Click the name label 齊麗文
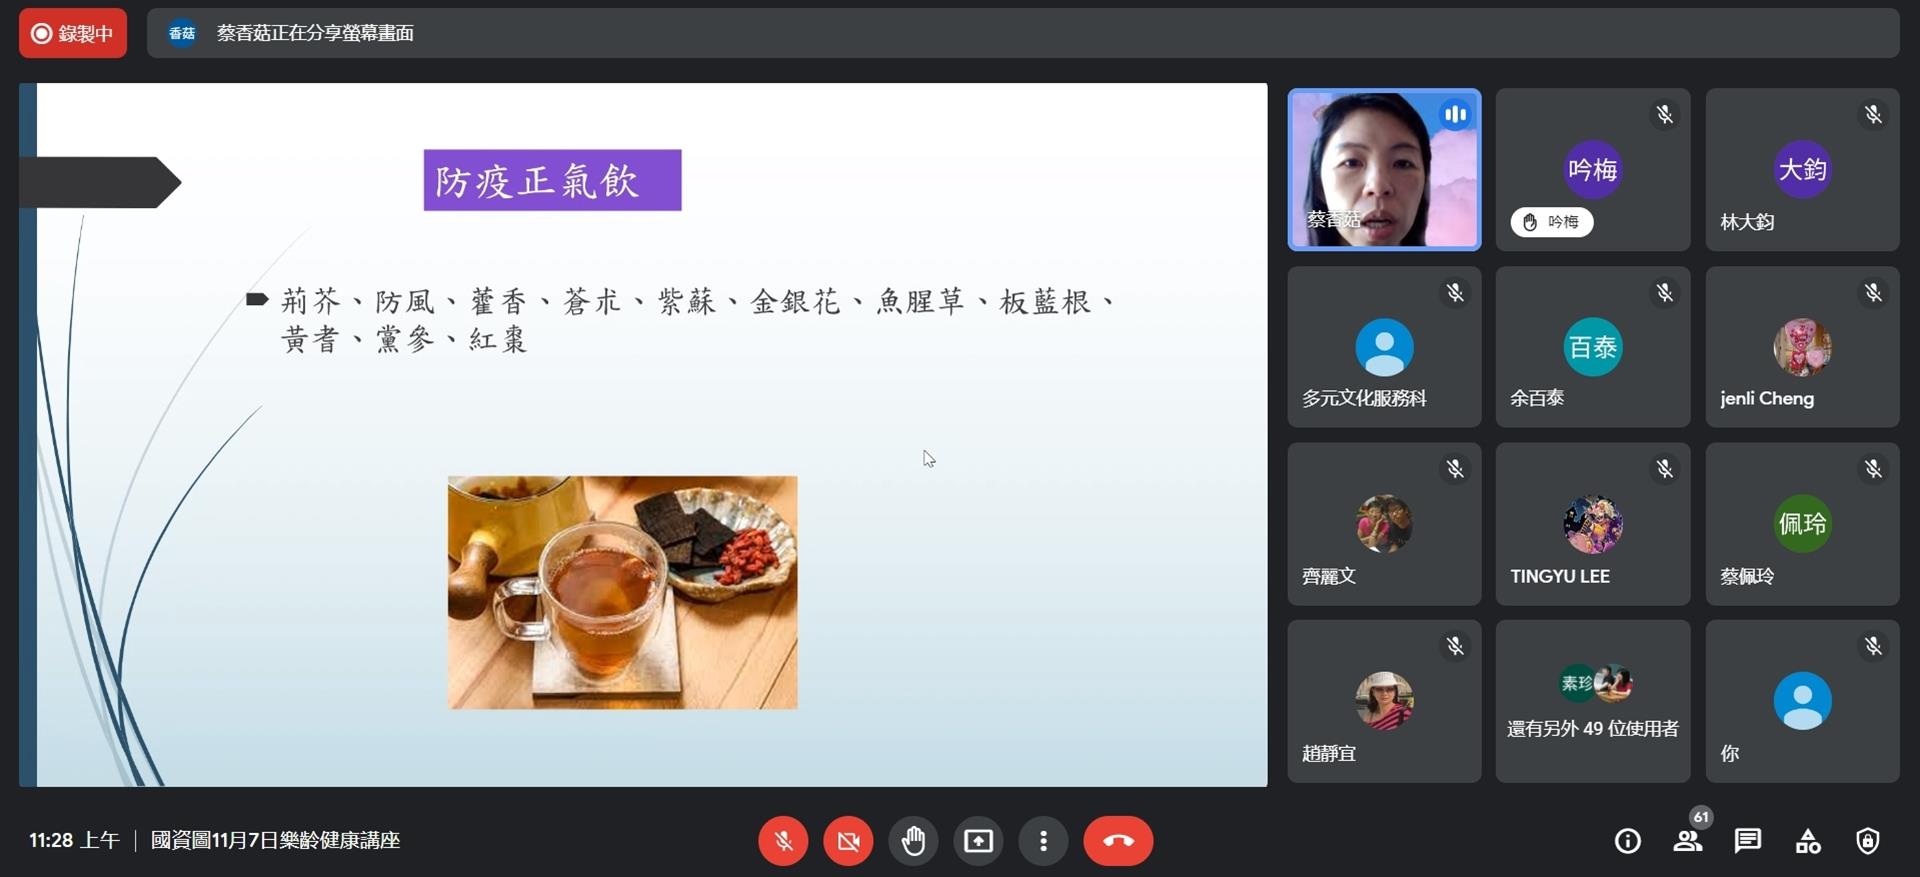 [x=1329, y=576]
